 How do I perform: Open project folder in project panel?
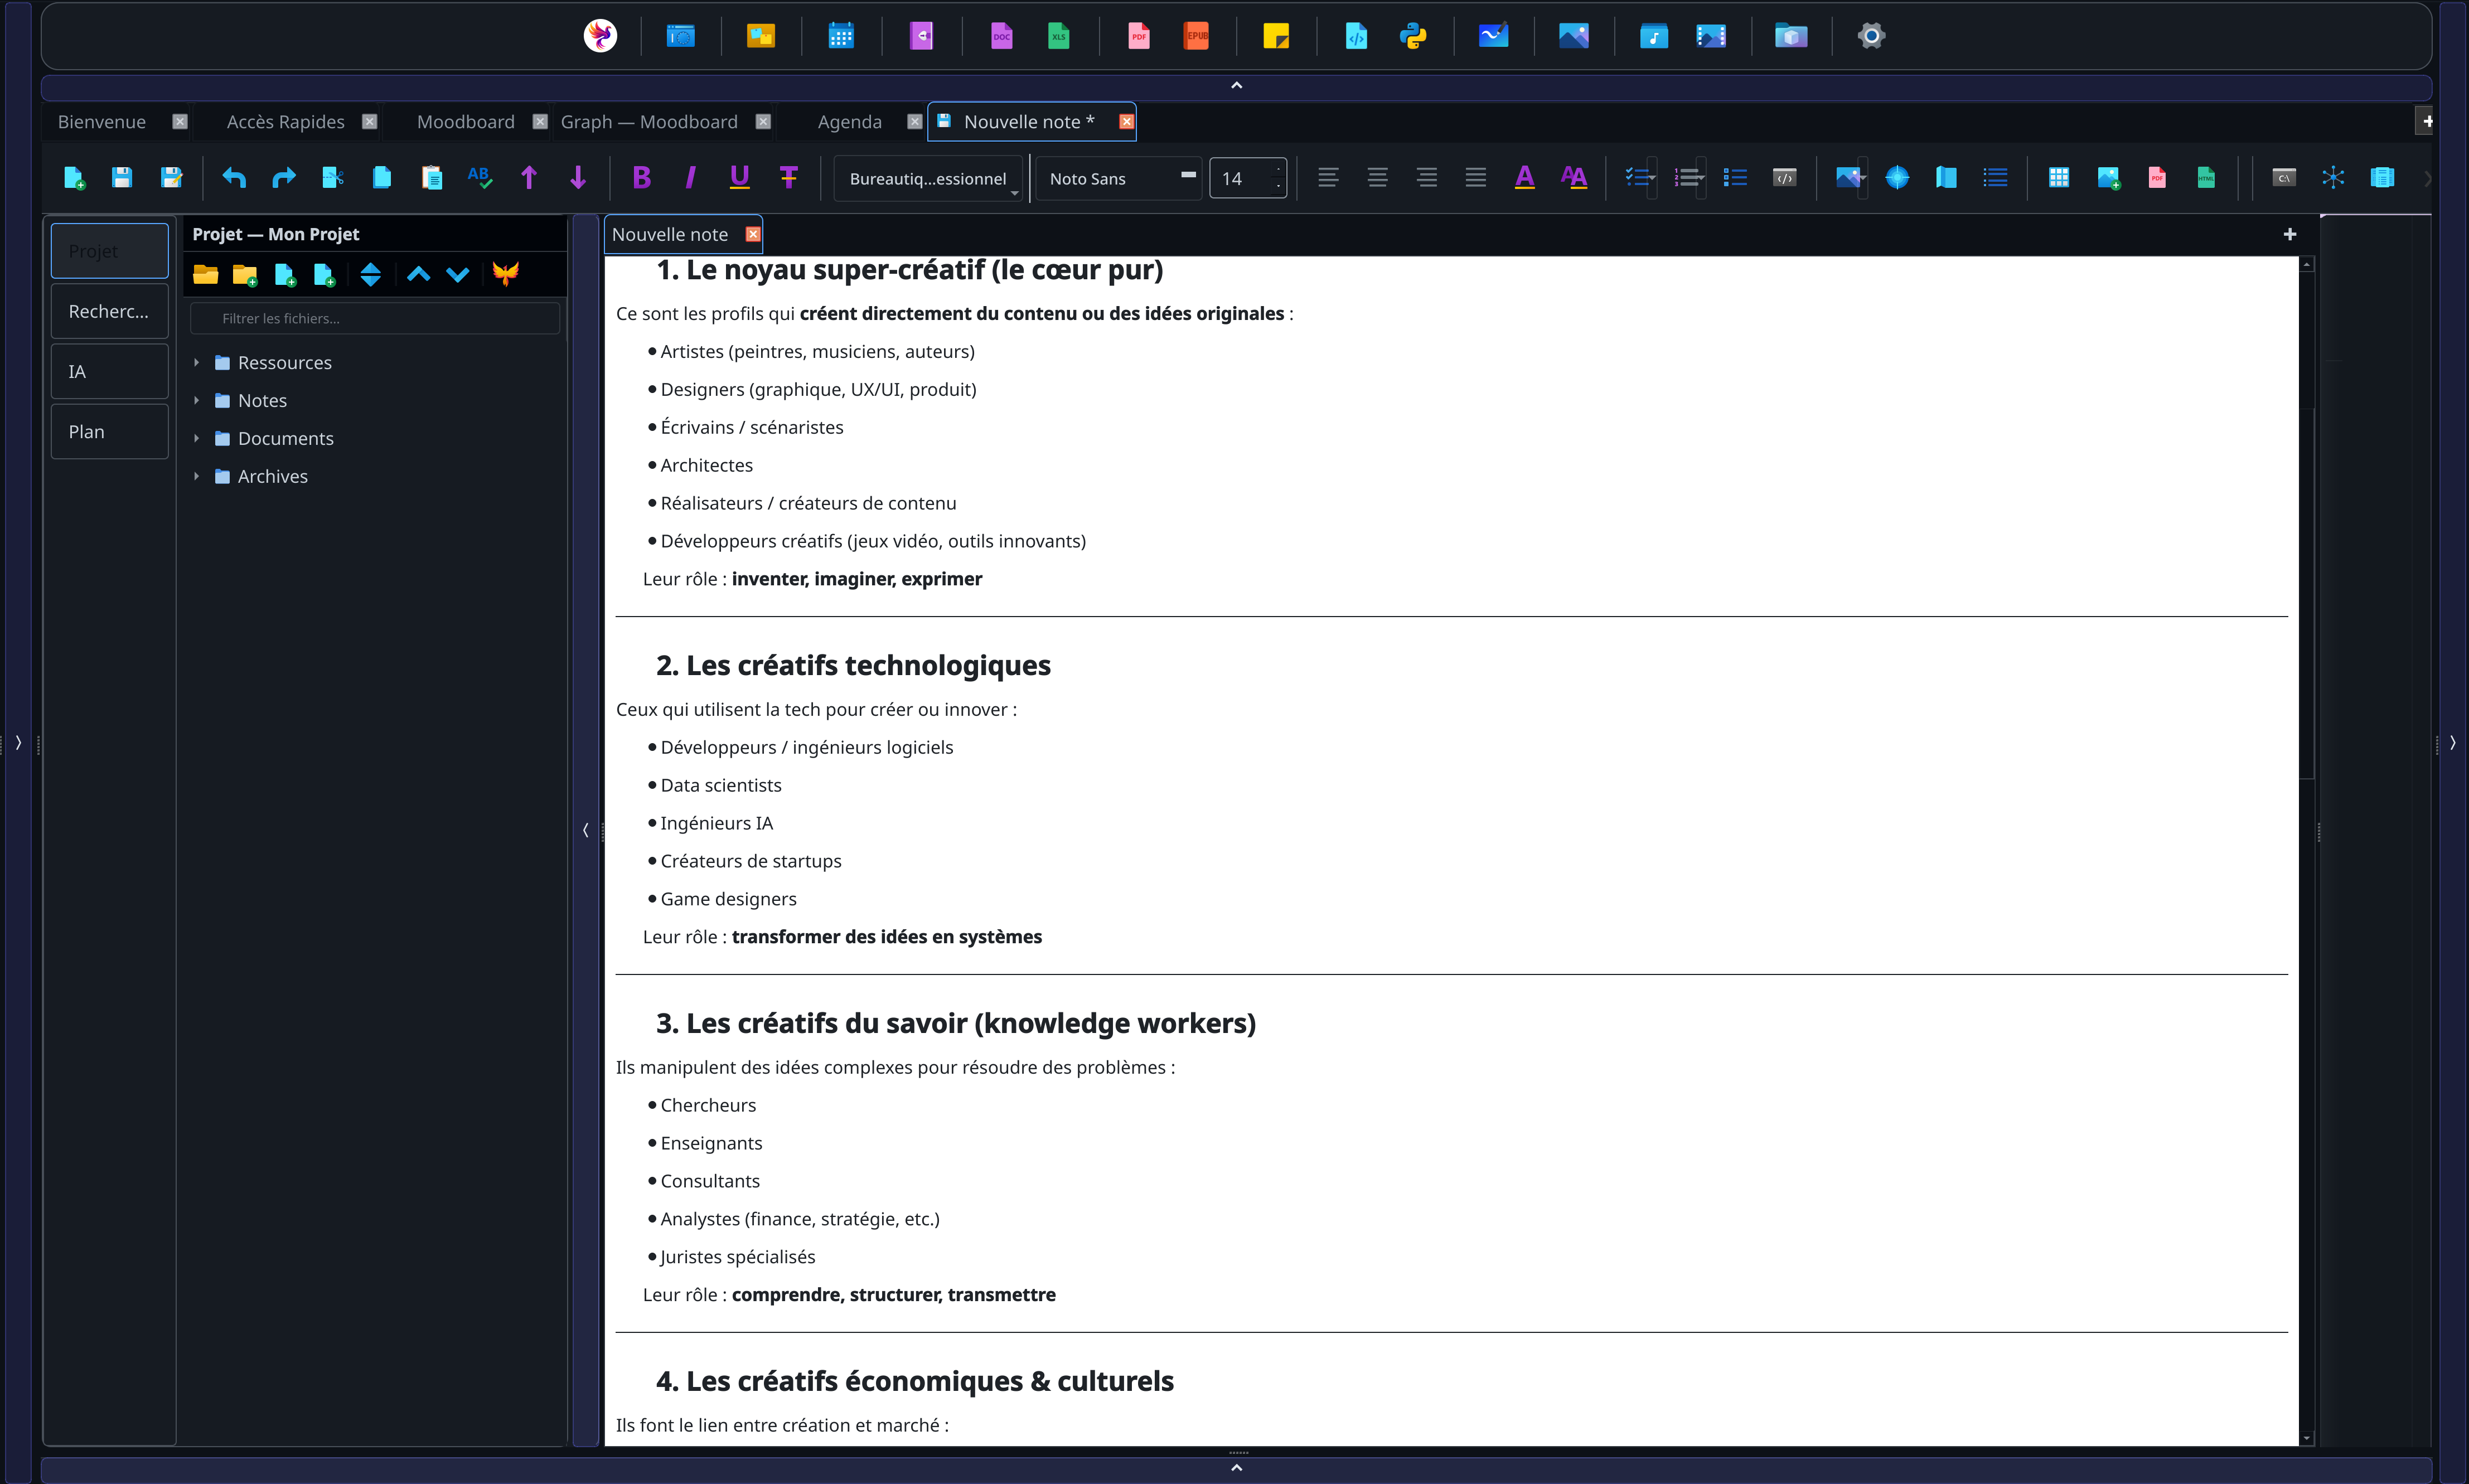tap(206, 275)
